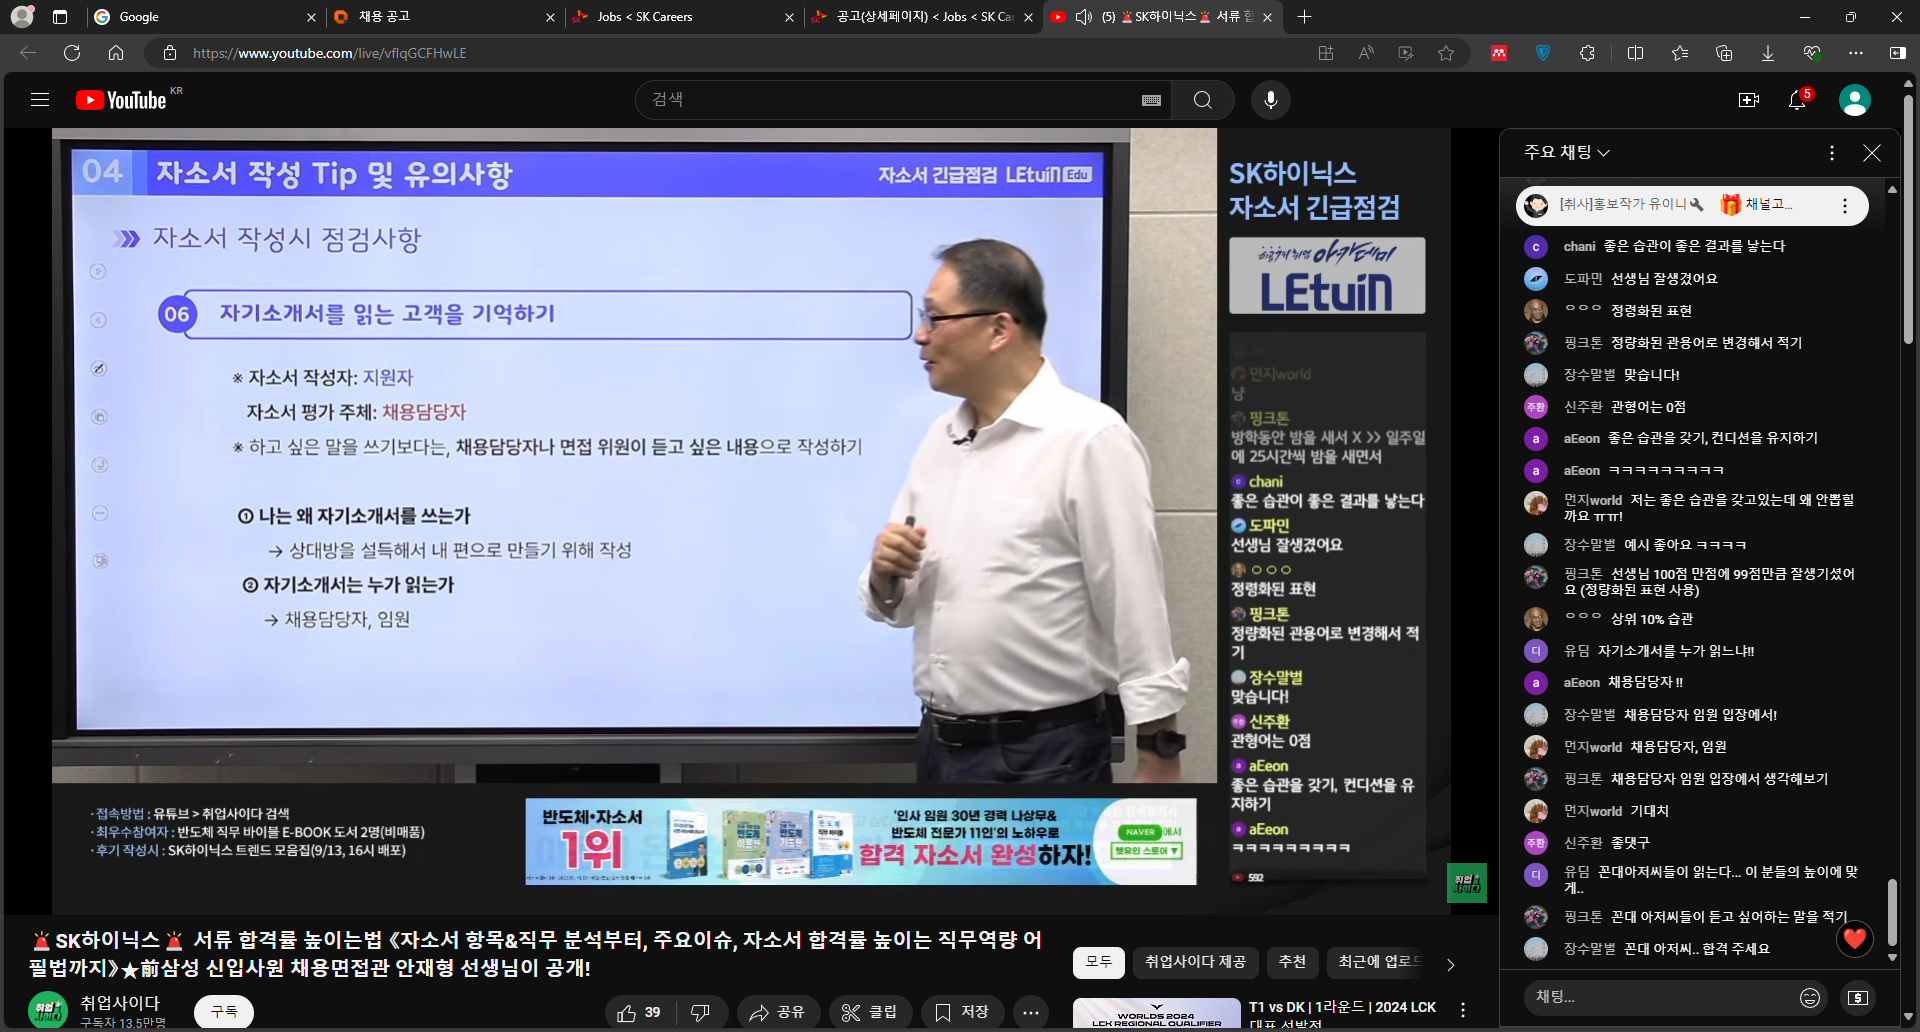The height and width of the screenshot is (1032, 1920).
Task: Refresh the page
Action: coord(72,53)
